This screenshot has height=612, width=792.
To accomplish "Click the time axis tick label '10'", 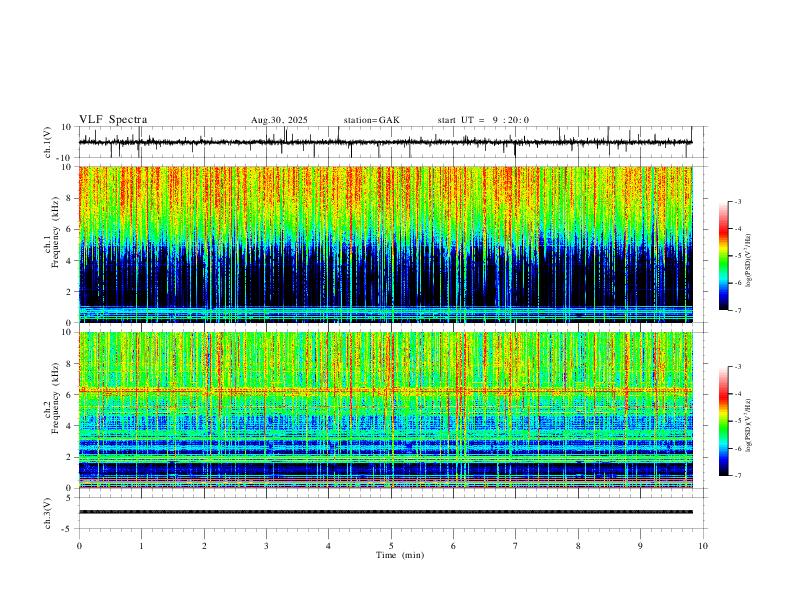I will [x=703, y=546].
